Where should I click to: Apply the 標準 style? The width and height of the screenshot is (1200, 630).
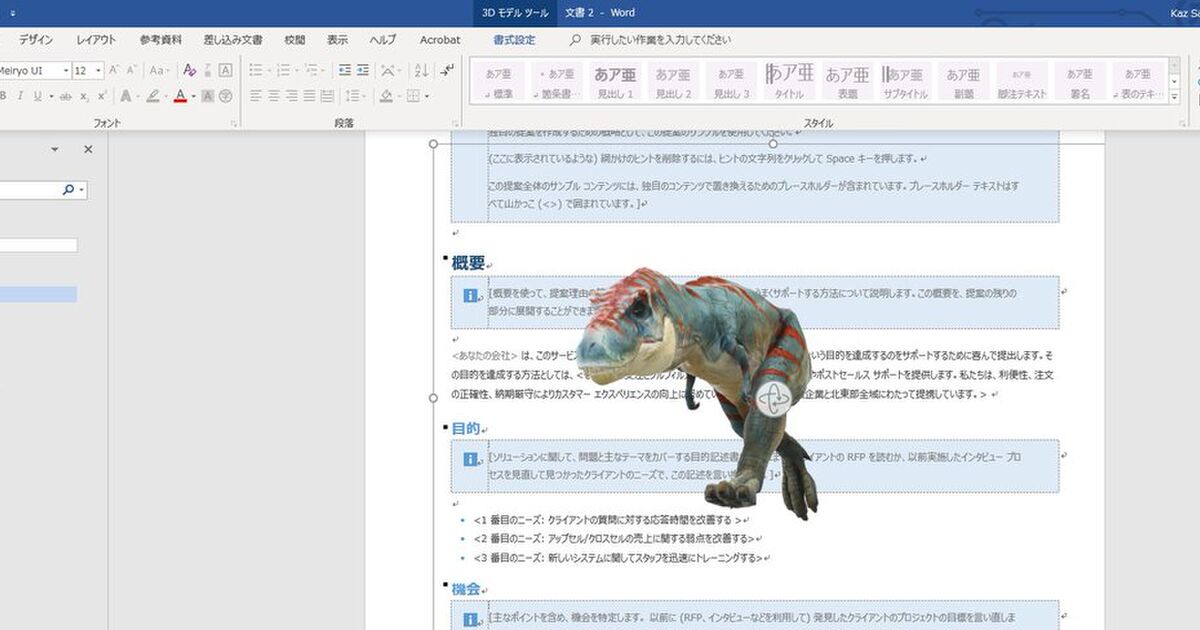tap(499, 82)
